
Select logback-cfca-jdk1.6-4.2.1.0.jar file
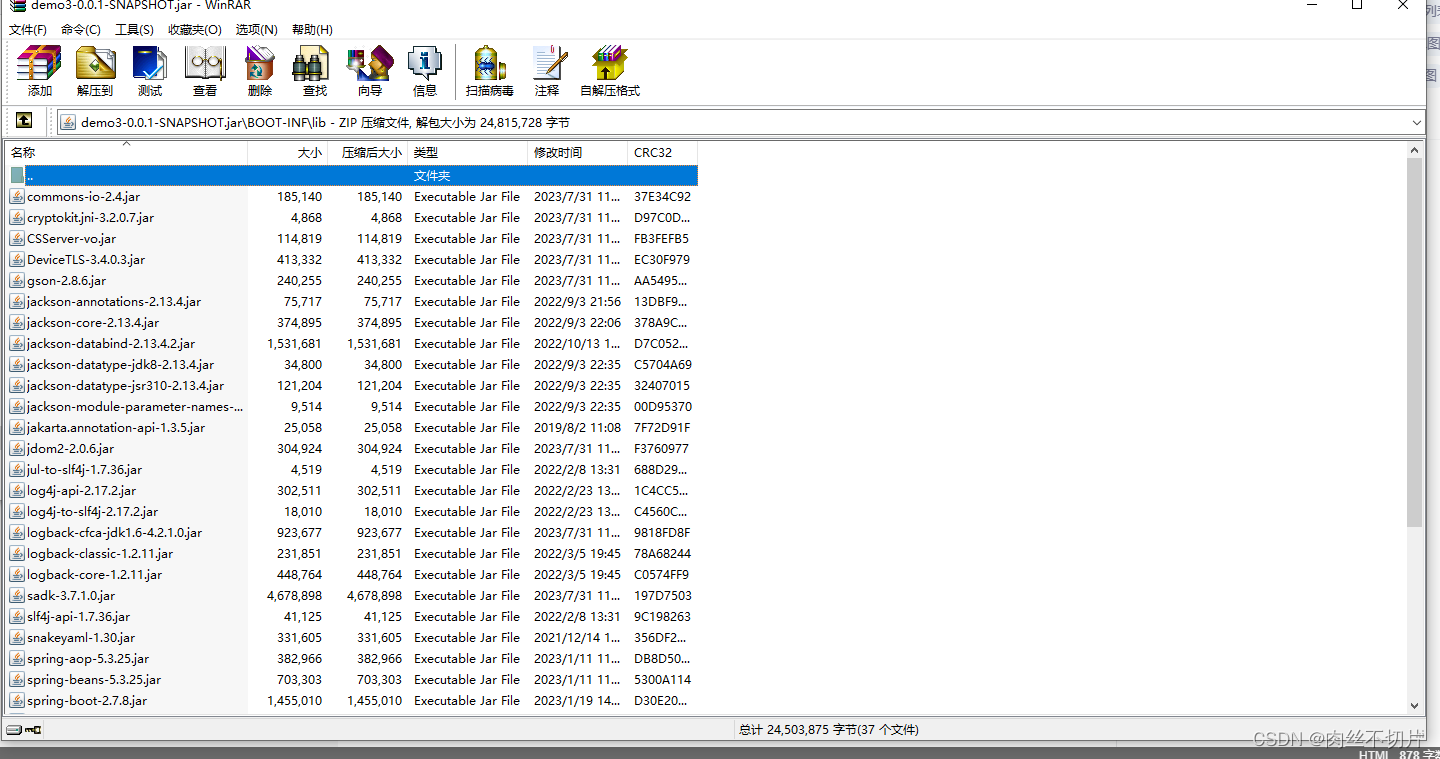(115, 533)
